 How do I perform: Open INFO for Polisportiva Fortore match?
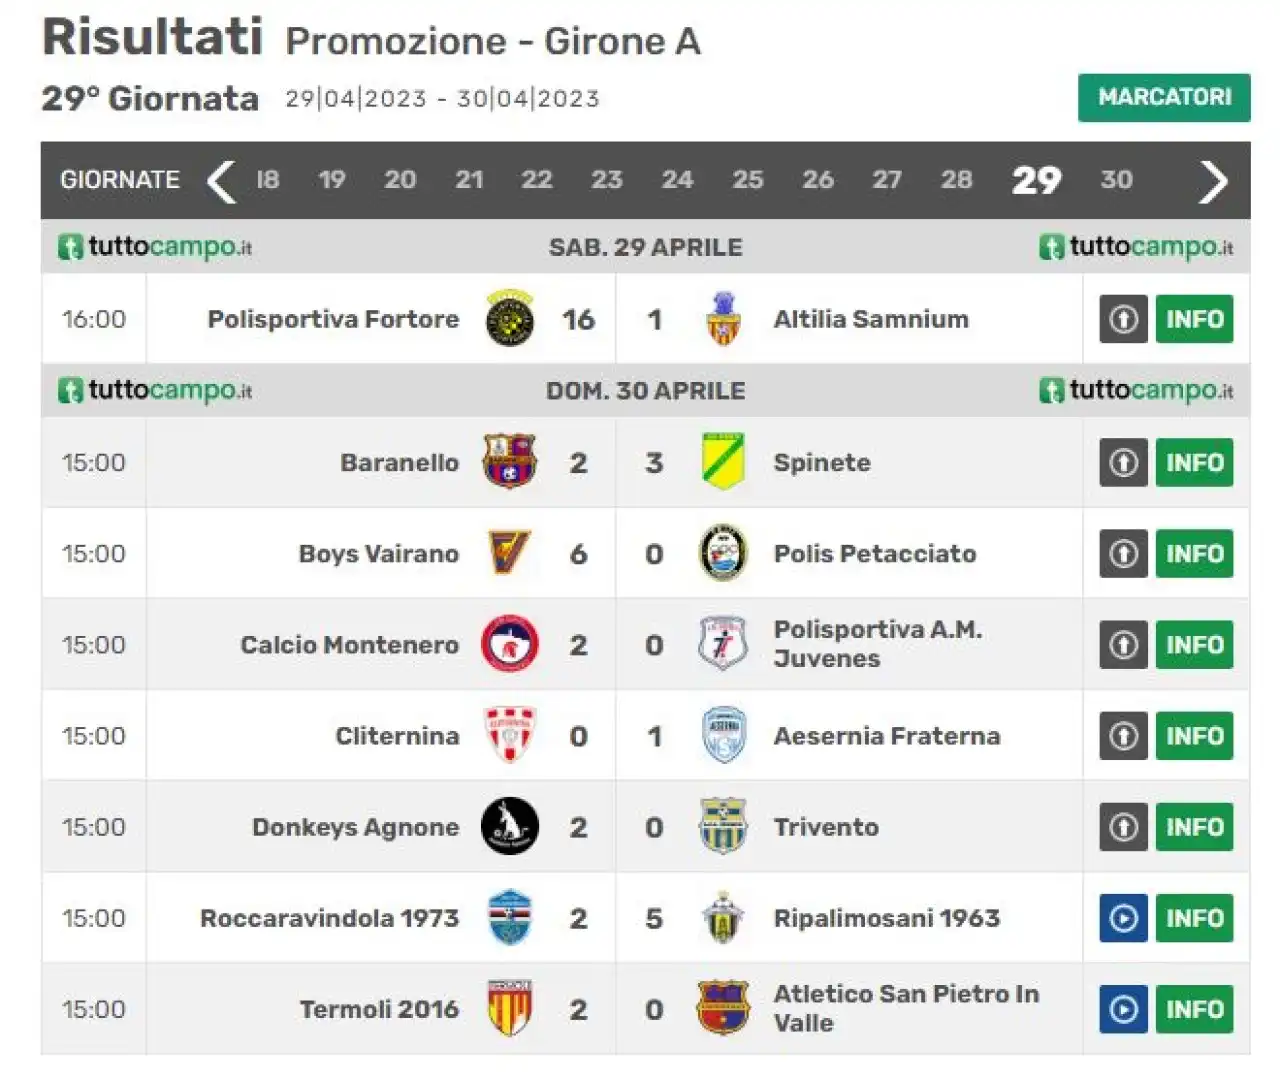pos(1194,319)
